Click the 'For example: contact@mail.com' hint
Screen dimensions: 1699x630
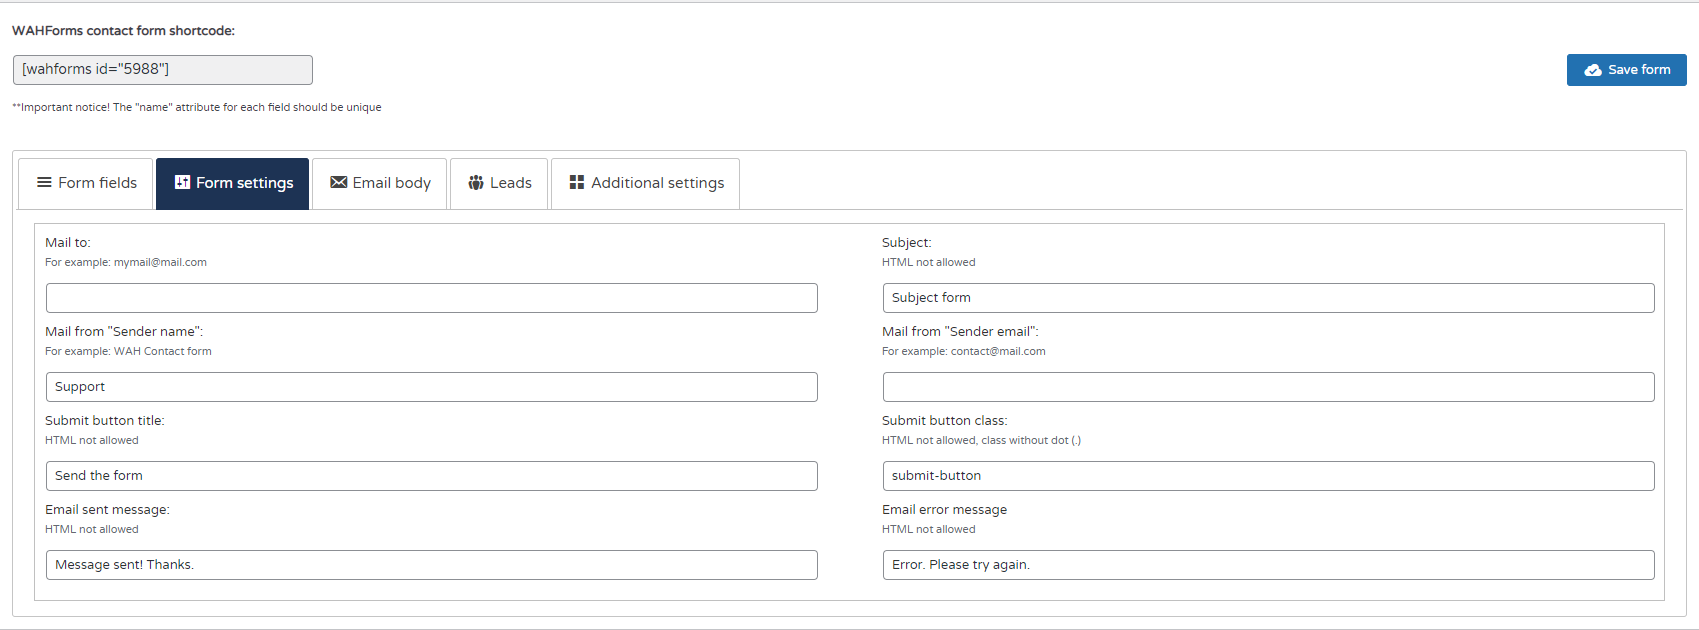click(964, 352)
